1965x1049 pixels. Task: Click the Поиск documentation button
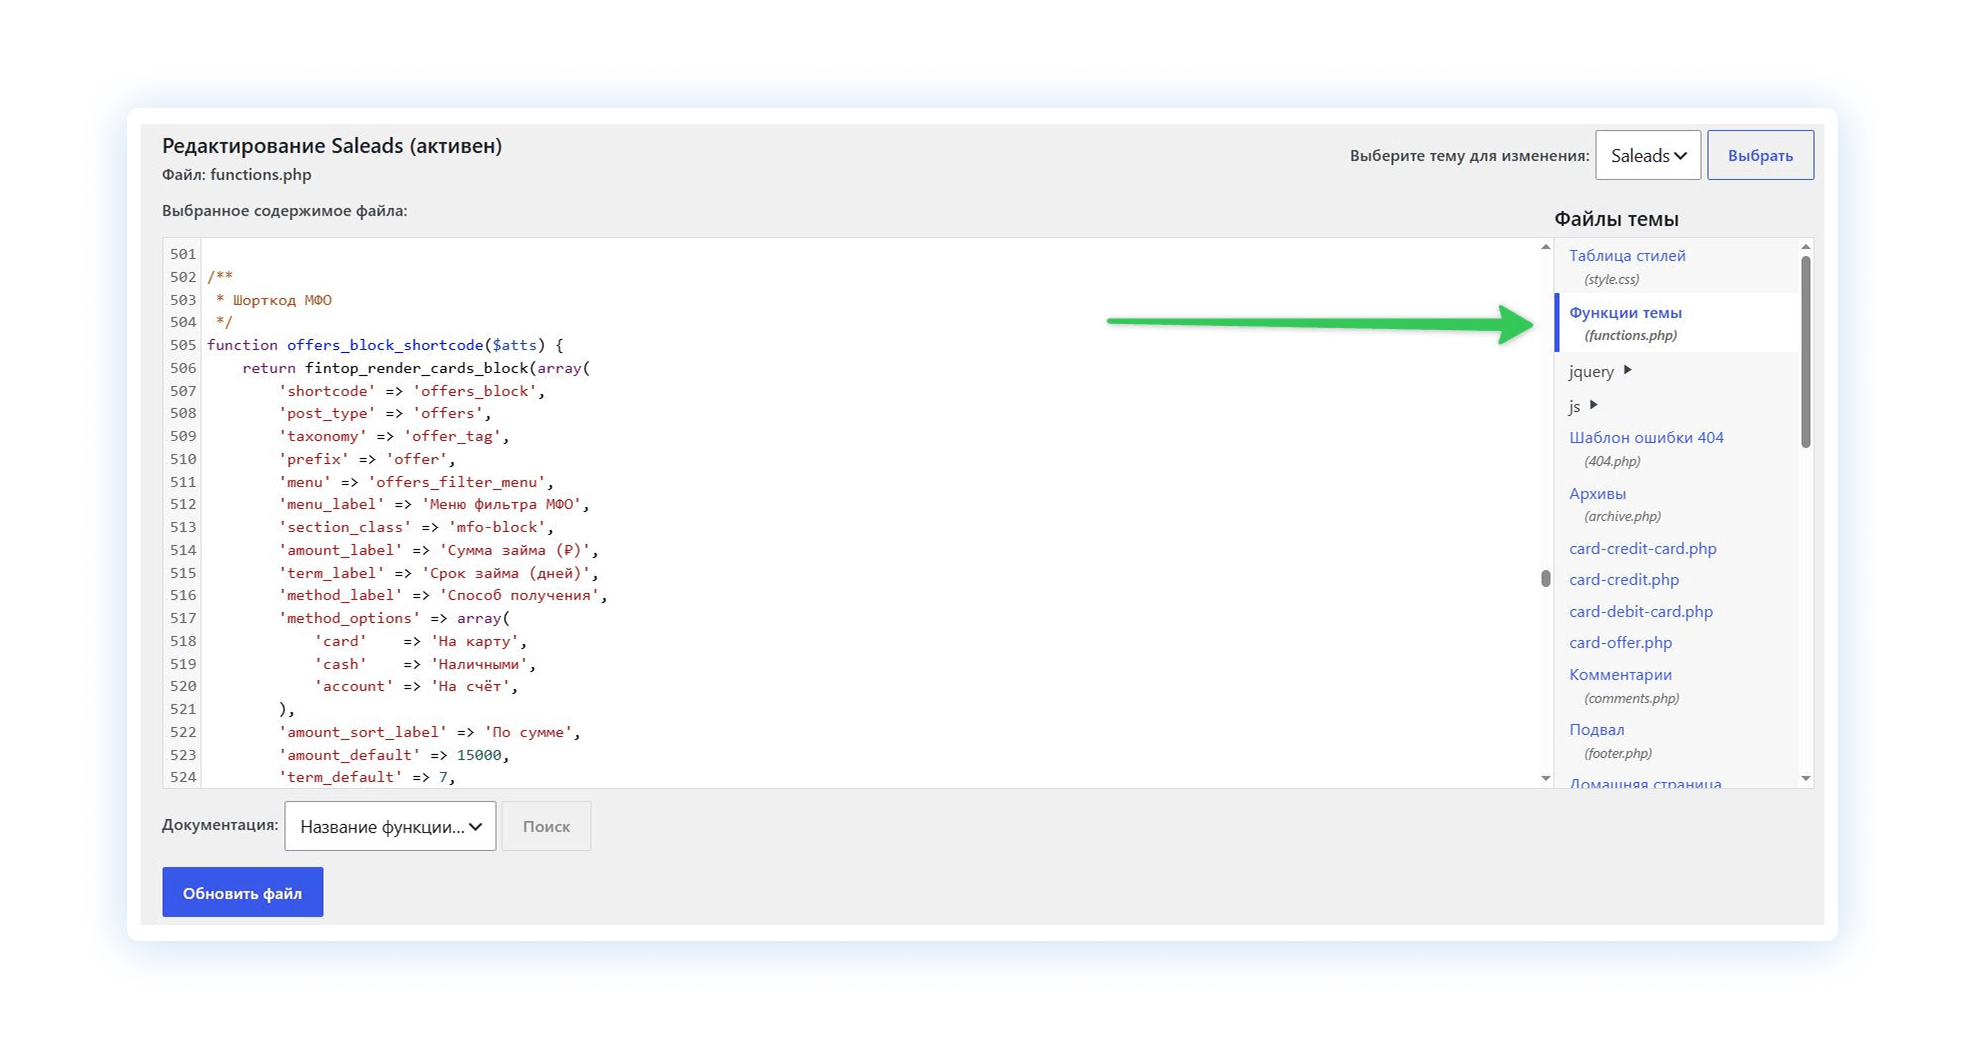click(x=546, y=826)
